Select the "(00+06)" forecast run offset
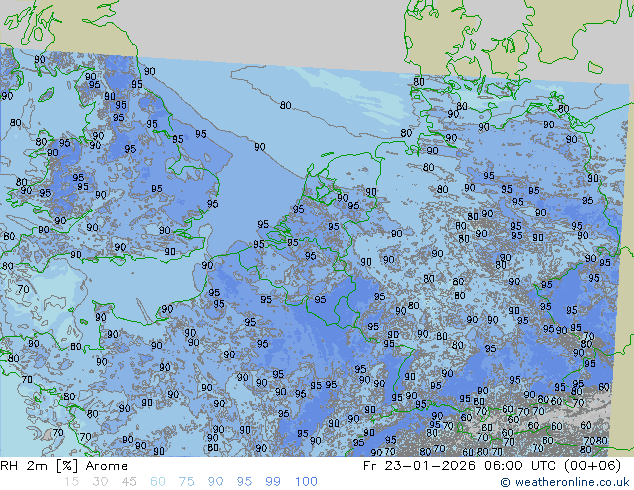 592,466
